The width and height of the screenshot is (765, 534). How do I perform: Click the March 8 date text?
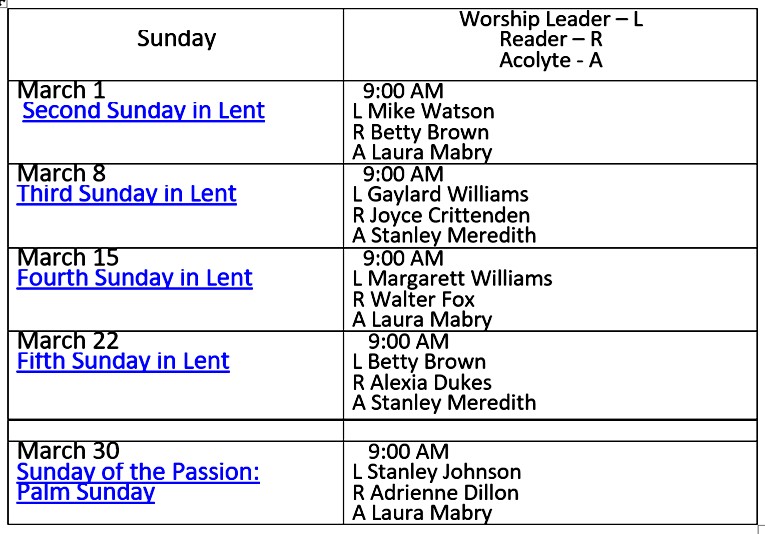tap(62, 174)
